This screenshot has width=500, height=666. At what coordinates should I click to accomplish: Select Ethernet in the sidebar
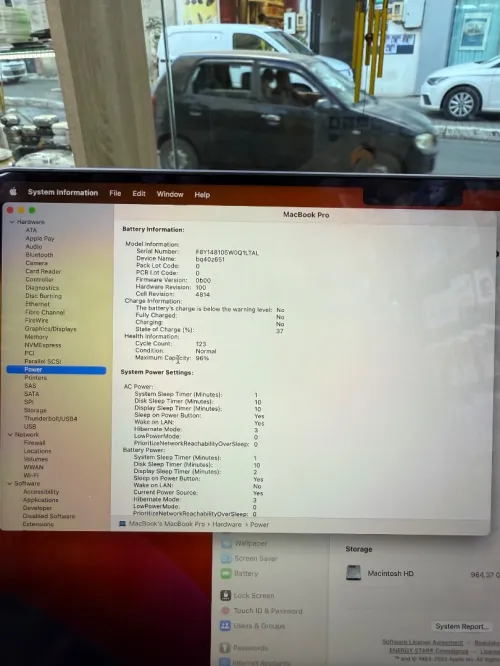pyautogui.click(x=37, y=304)
